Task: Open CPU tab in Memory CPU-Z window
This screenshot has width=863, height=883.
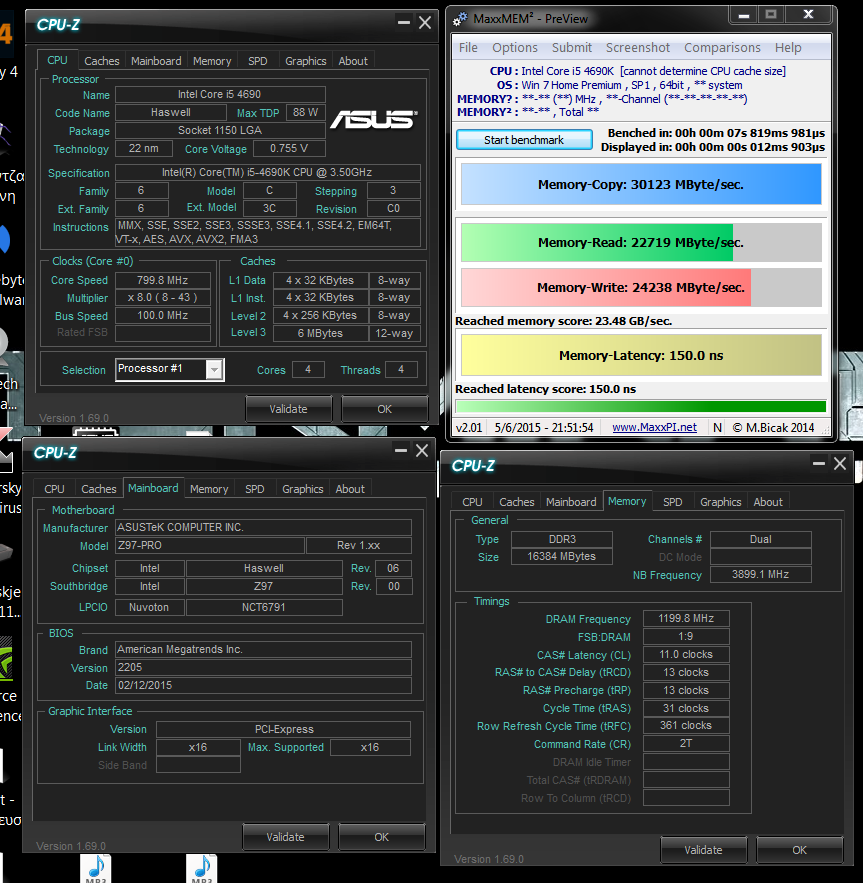Action: click(x=472, y=502)
